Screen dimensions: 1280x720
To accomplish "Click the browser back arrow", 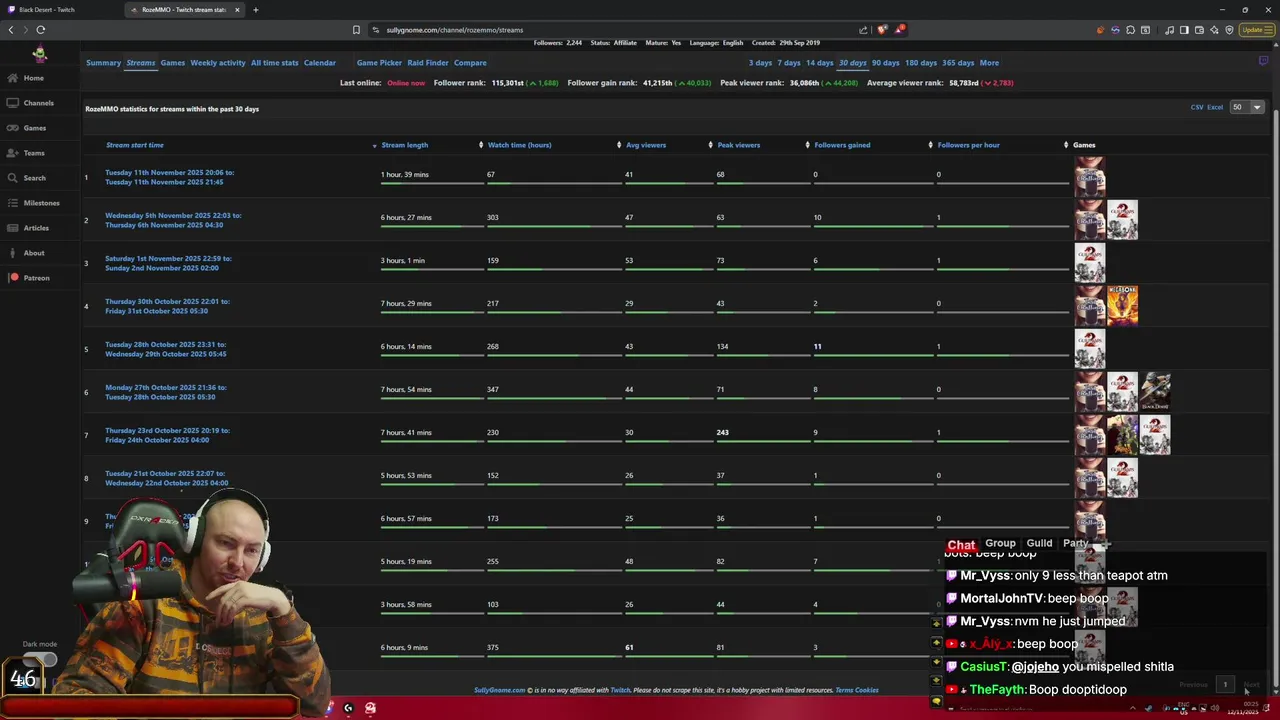I will [11, 30].
